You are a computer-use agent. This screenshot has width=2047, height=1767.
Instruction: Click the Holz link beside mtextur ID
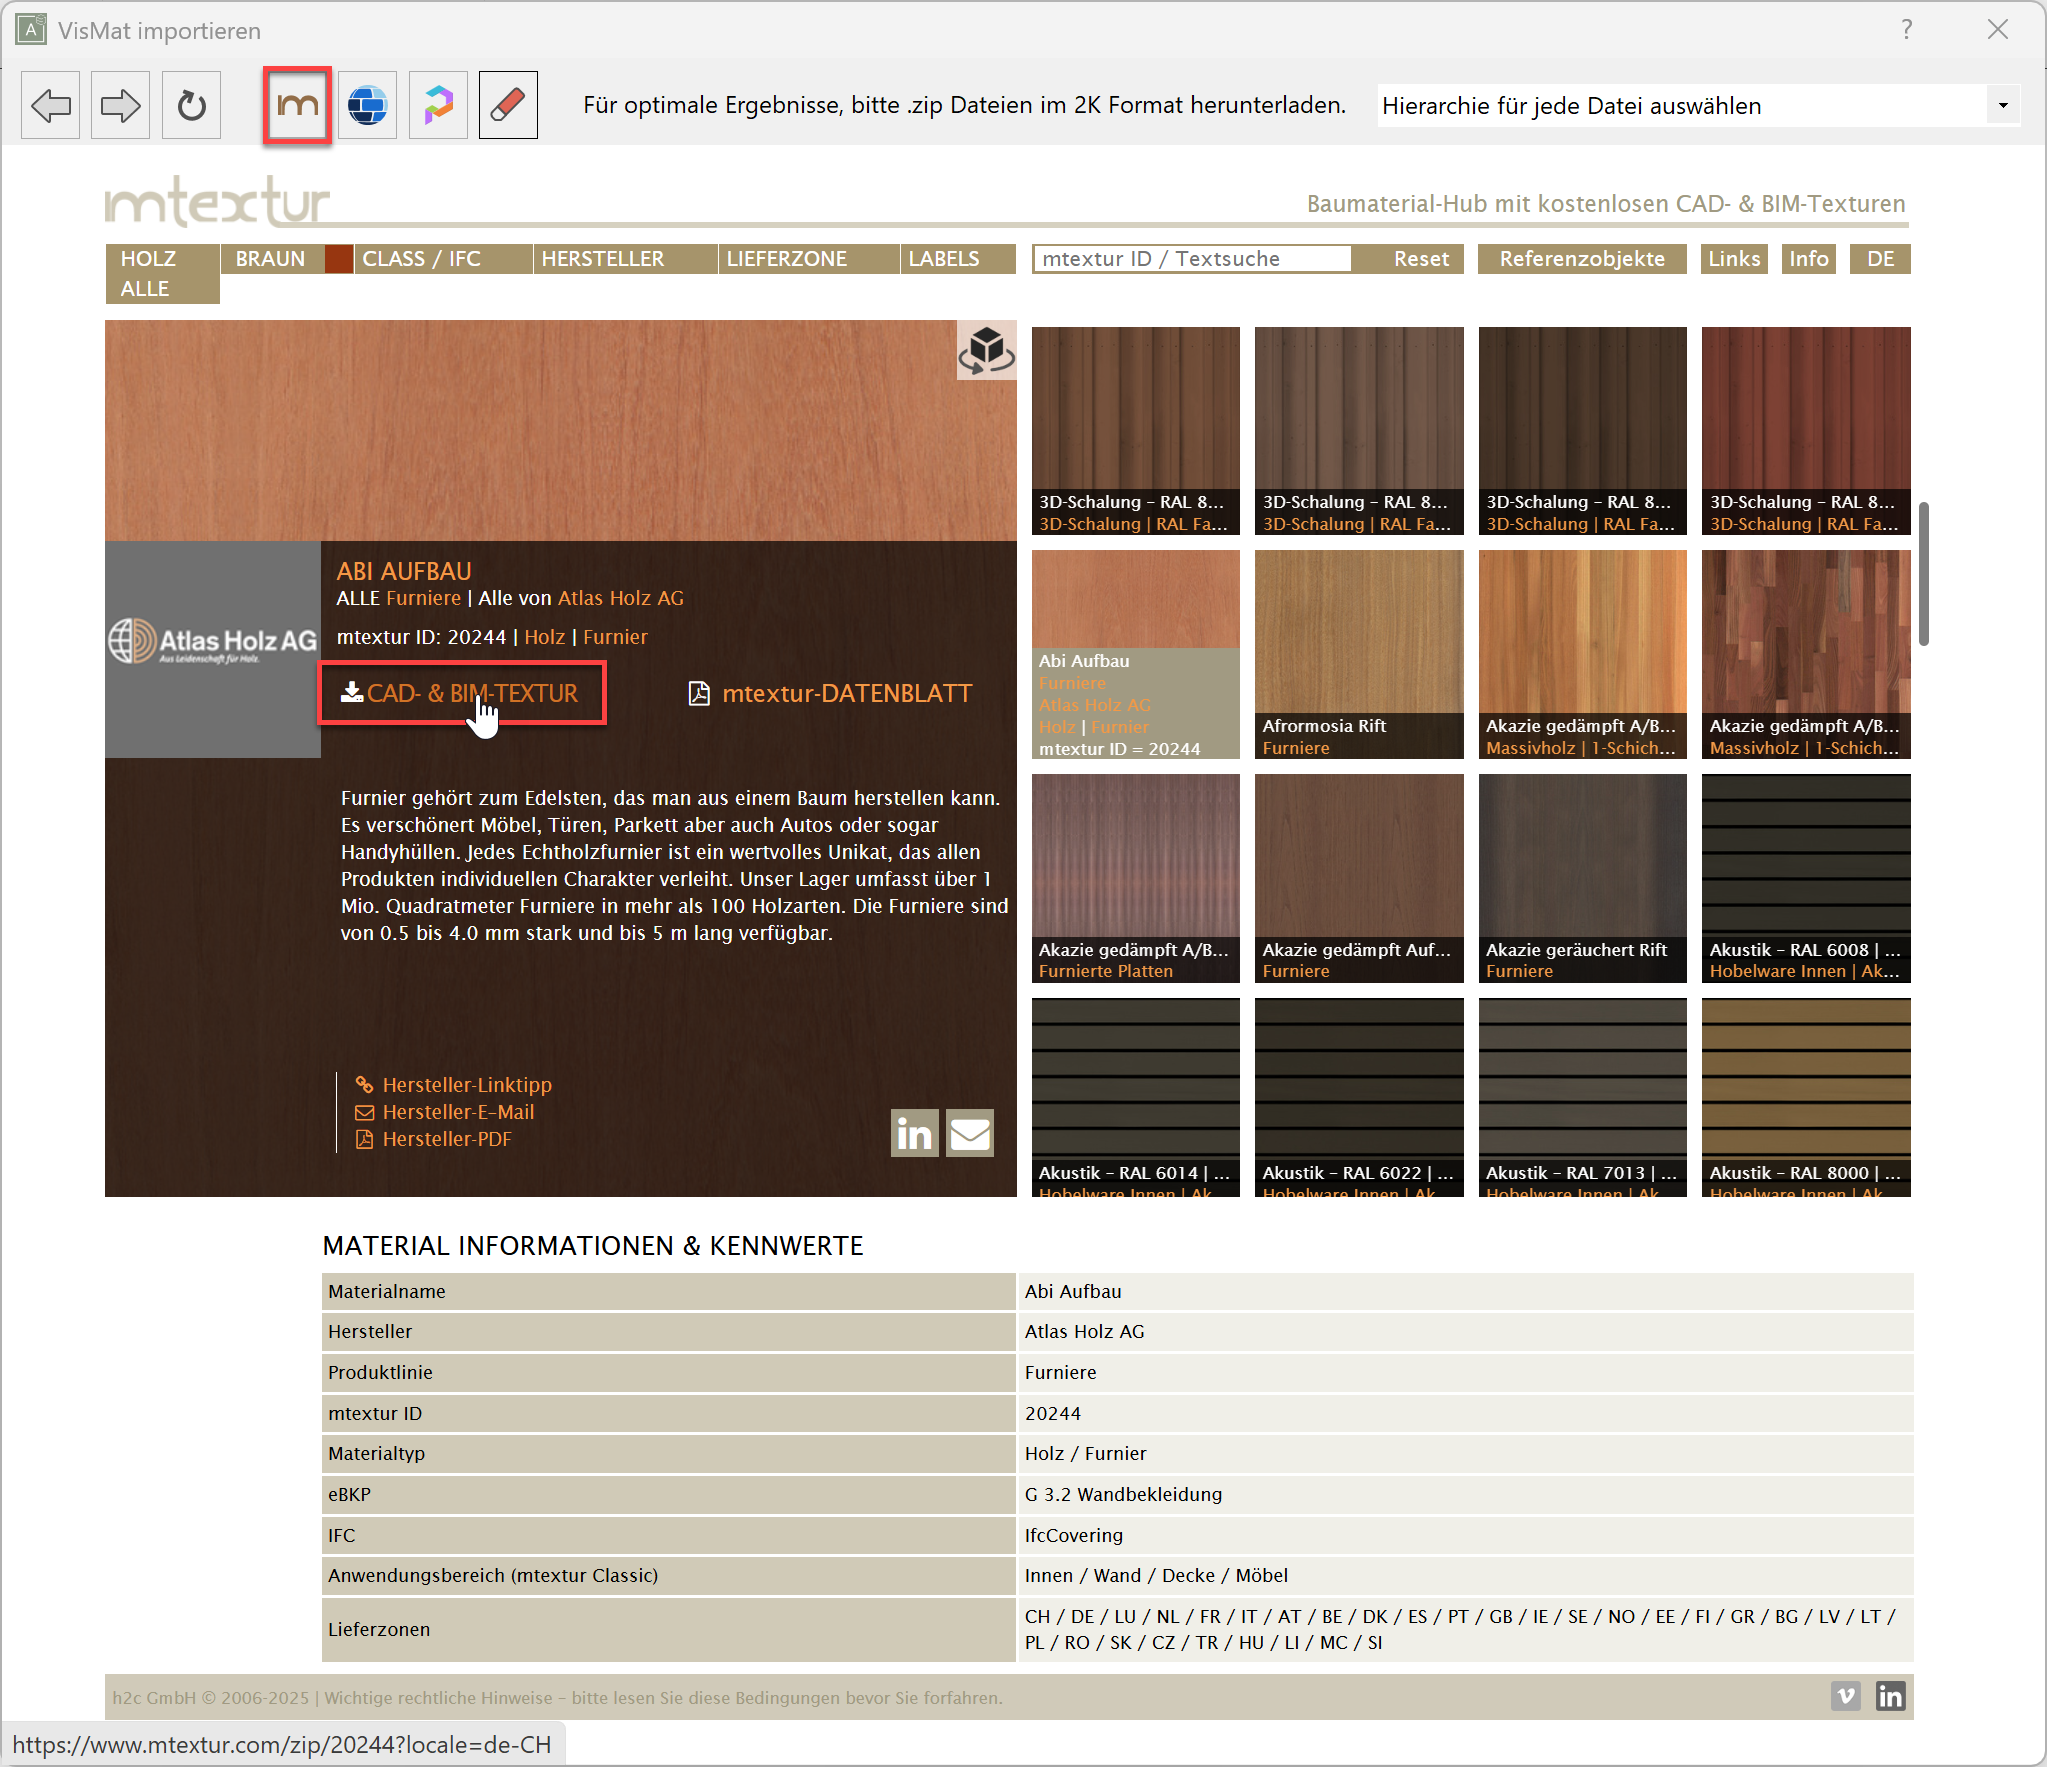click(x=544, y=637)
